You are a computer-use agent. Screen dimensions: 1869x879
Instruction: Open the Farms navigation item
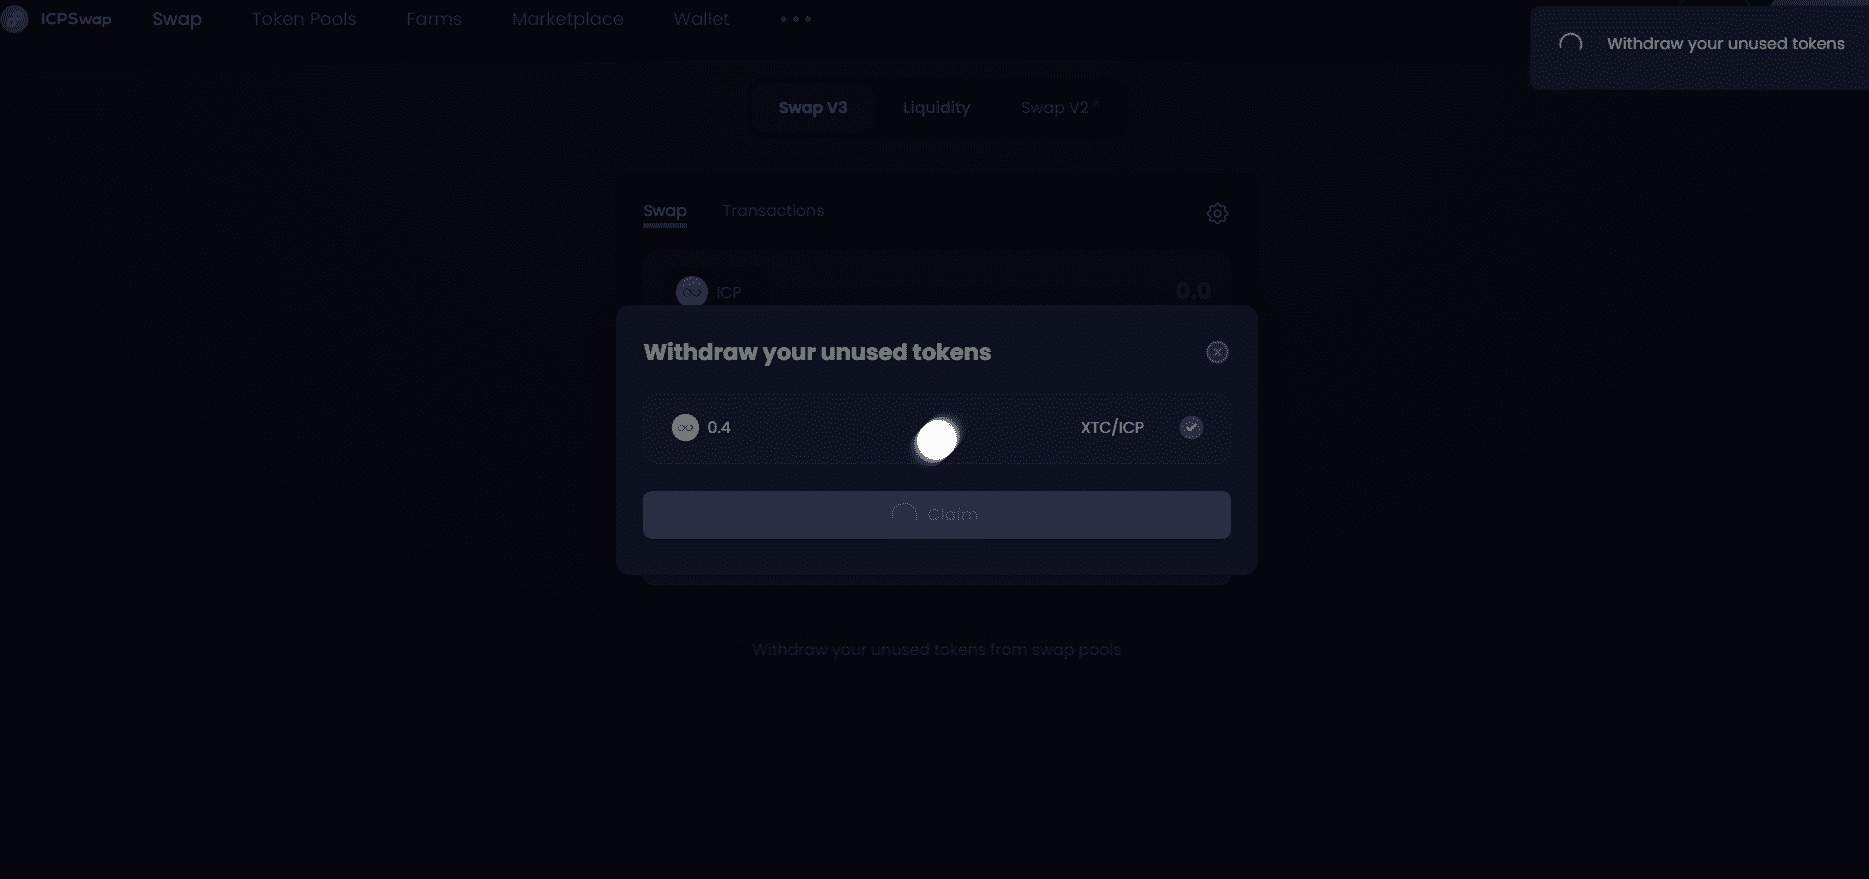[x=434, y=19]
